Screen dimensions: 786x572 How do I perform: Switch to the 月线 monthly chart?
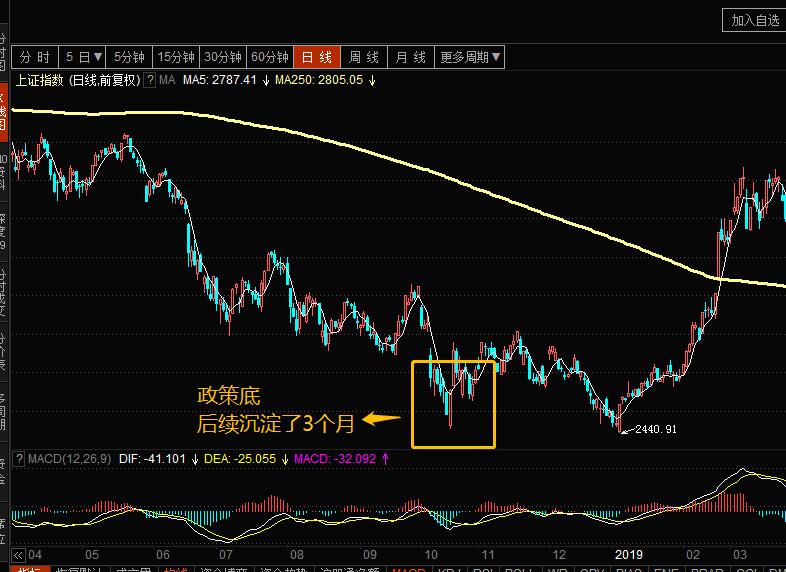[x=411, y=57]
